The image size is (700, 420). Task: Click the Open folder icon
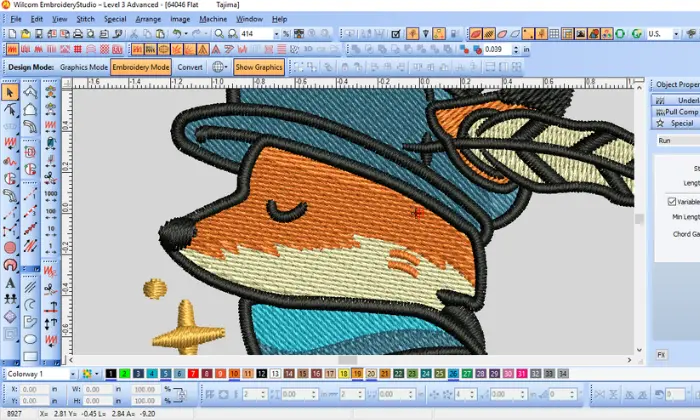click(25, 34)
